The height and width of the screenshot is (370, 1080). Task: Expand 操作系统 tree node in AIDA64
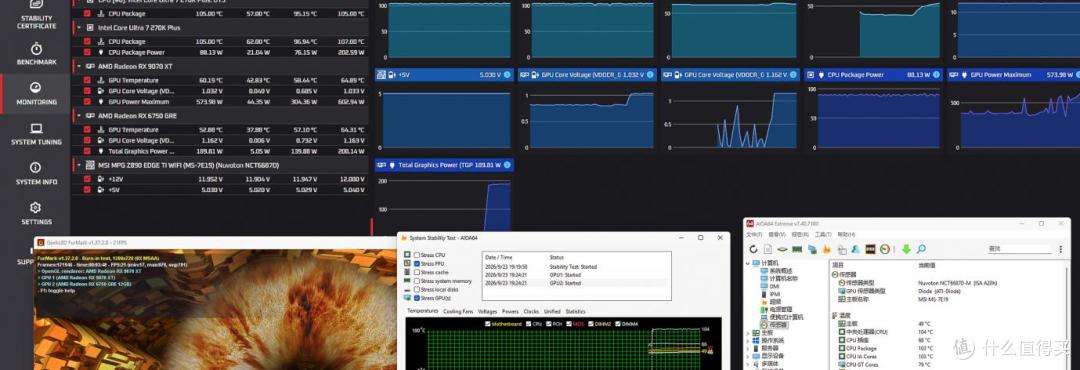coord(748,340)
